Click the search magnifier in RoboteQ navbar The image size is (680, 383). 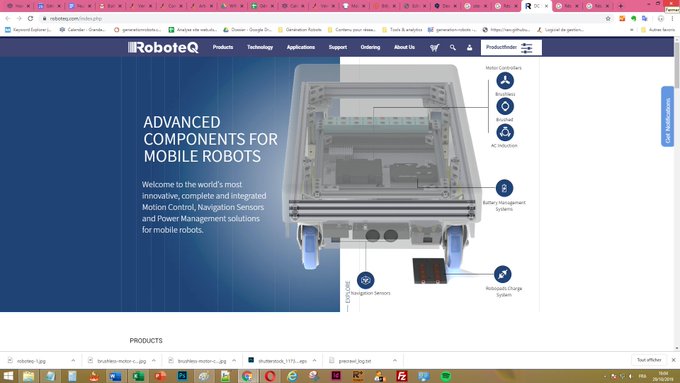point(453,48)
